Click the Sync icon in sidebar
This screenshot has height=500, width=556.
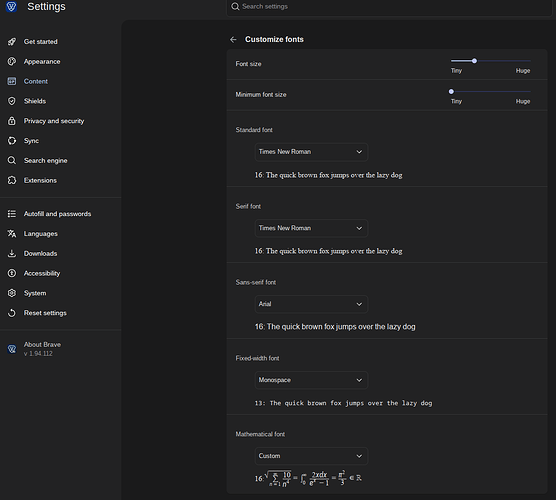pyautogui.click(x=12, y=141)
